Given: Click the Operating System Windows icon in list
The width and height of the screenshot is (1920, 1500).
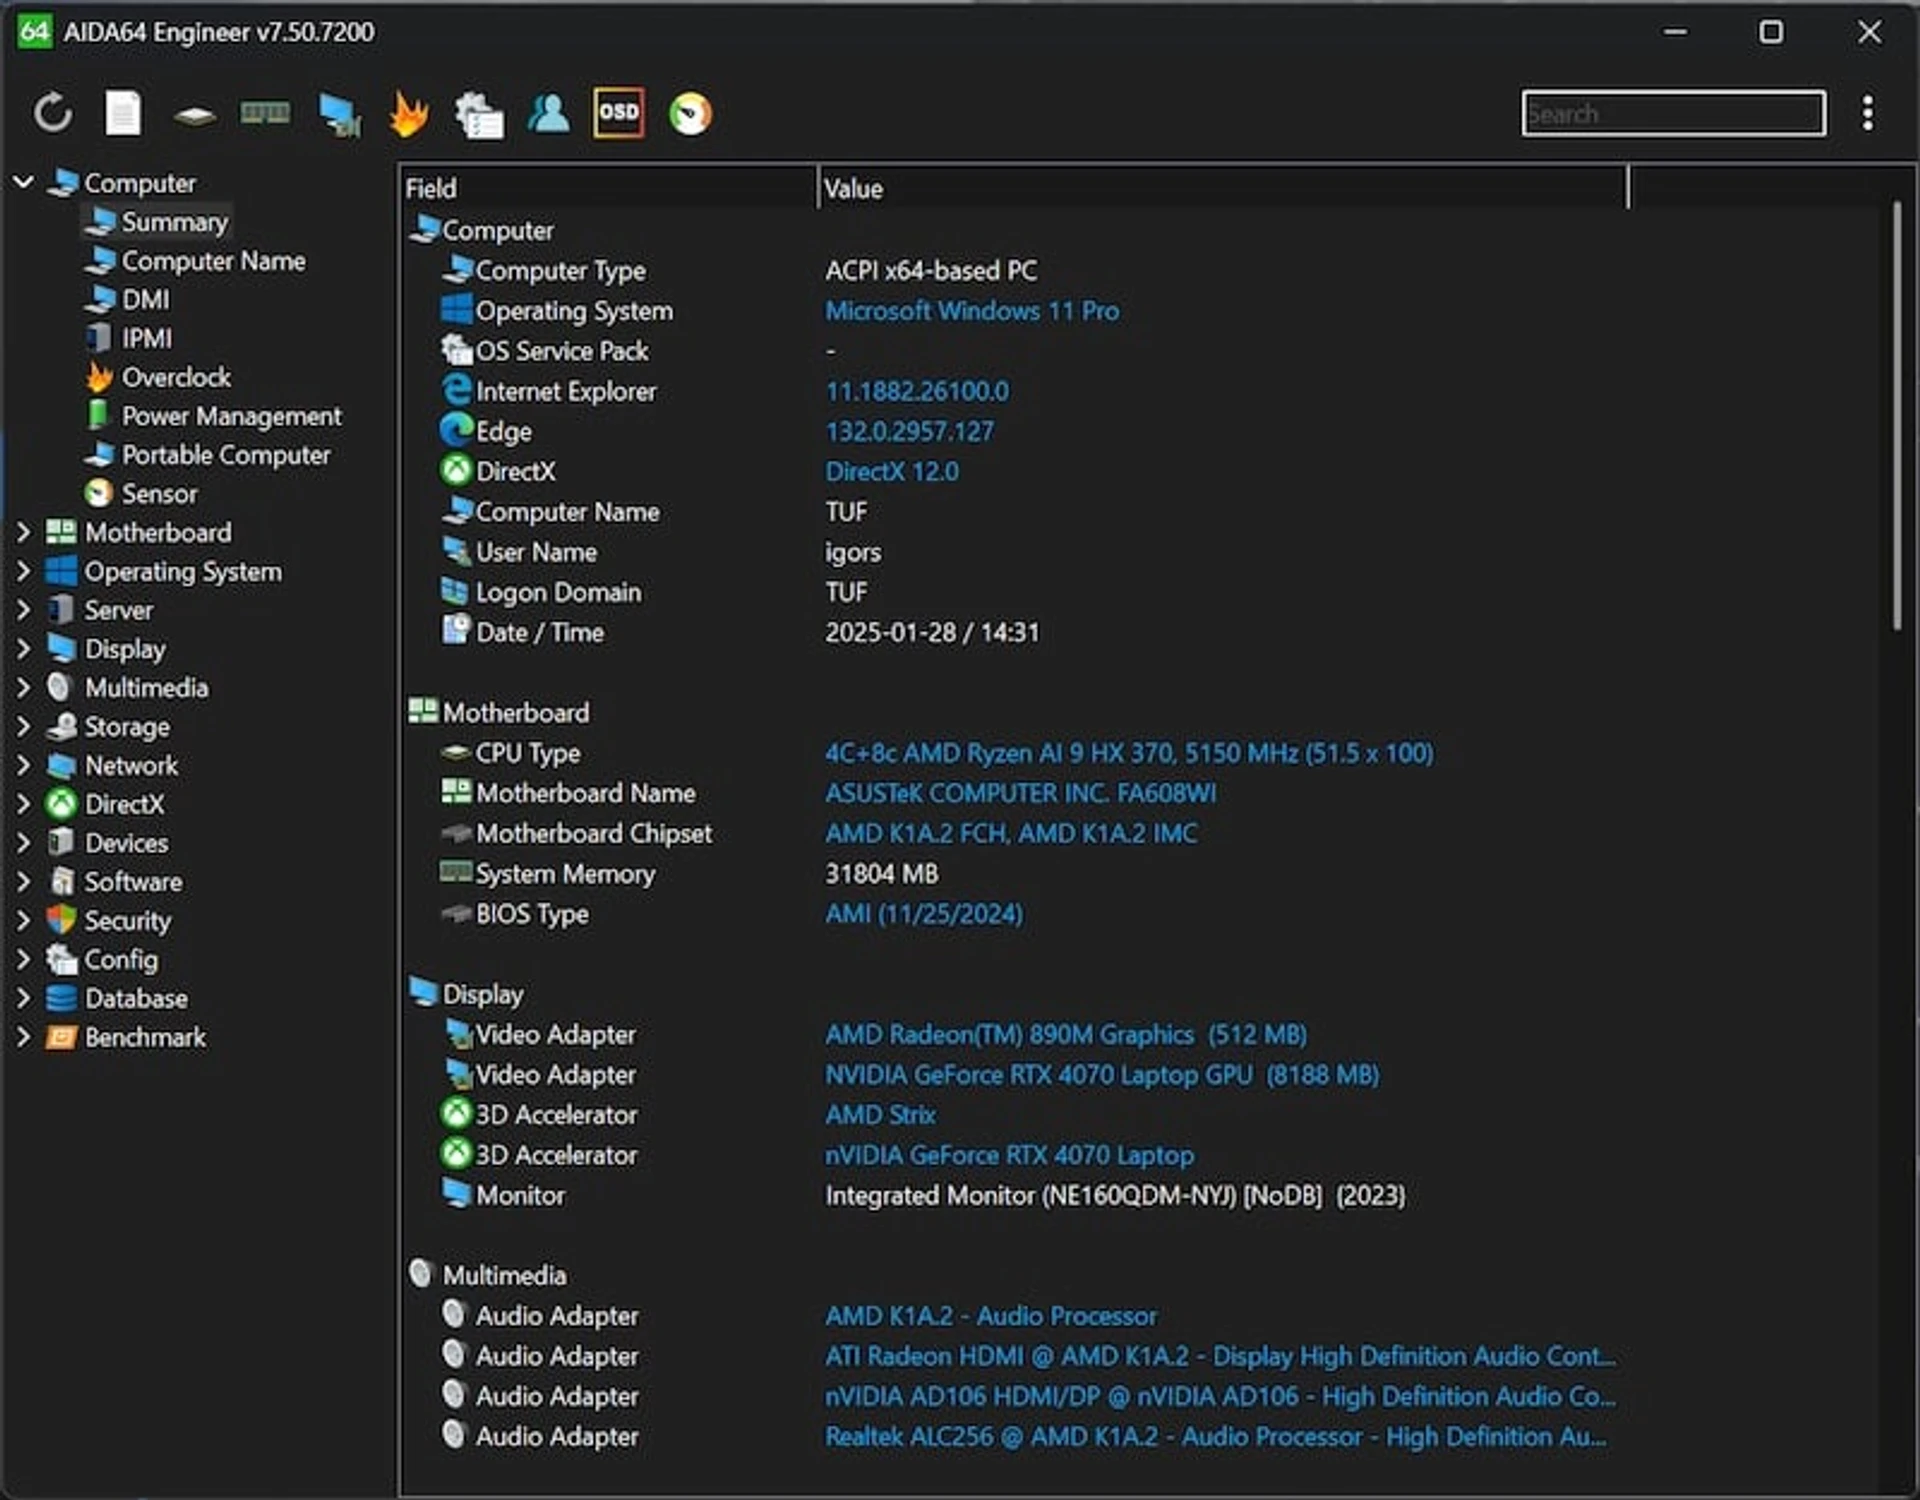Looking at the screenshot, I should (456, 309).
